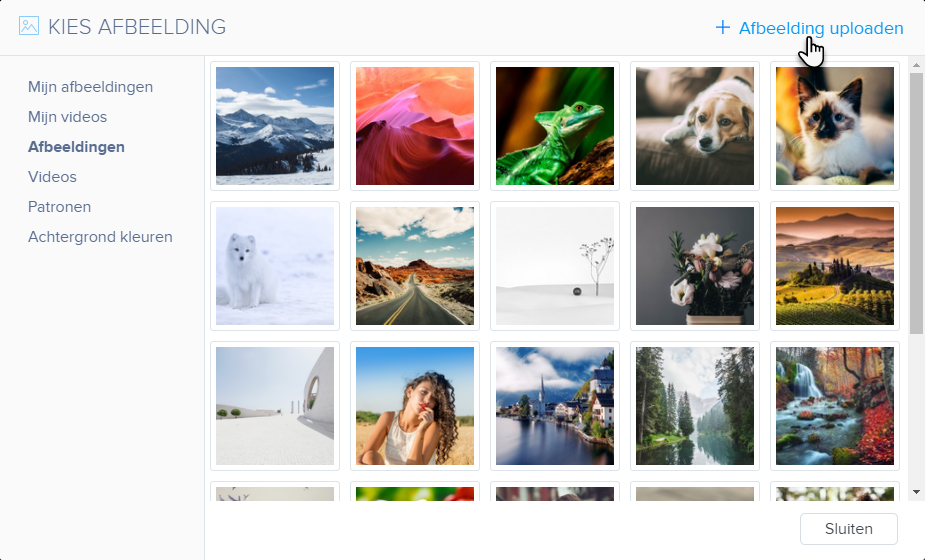Choose the green lizard photo
The height and width of the screenshot is (560, 925).
coord(555,126)
